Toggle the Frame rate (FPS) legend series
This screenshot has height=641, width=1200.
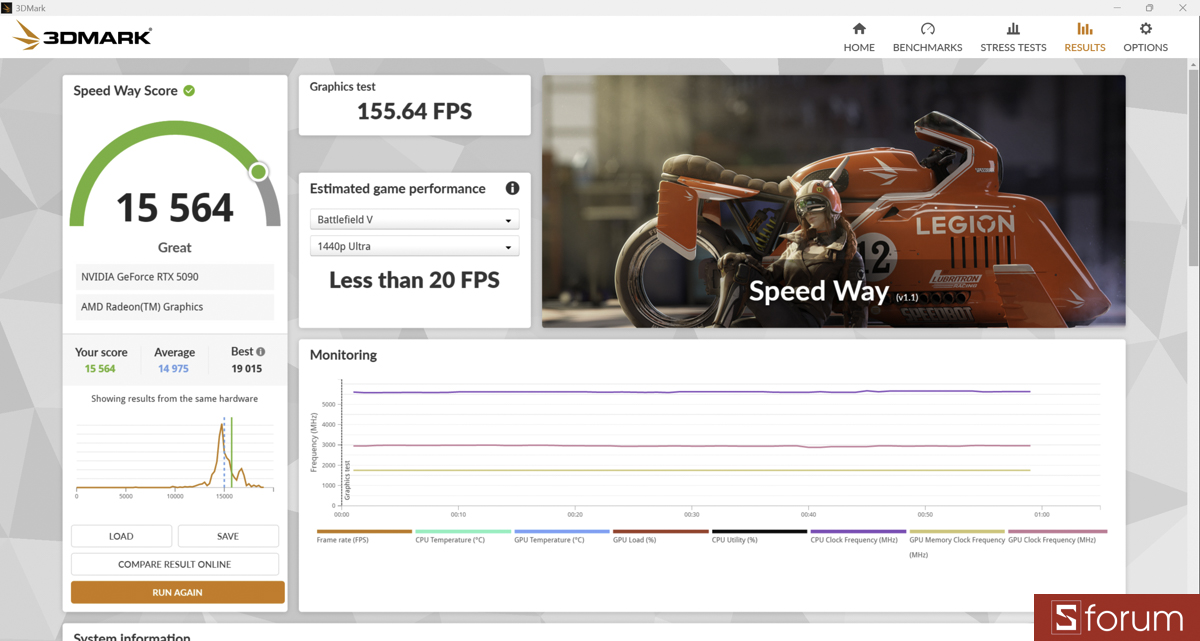pyautogui.click(x=364, y=536)
